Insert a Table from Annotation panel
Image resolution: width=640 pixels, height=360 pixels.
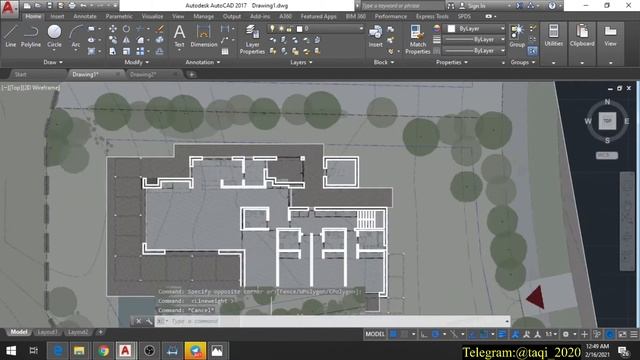click(x=225, y=51)
